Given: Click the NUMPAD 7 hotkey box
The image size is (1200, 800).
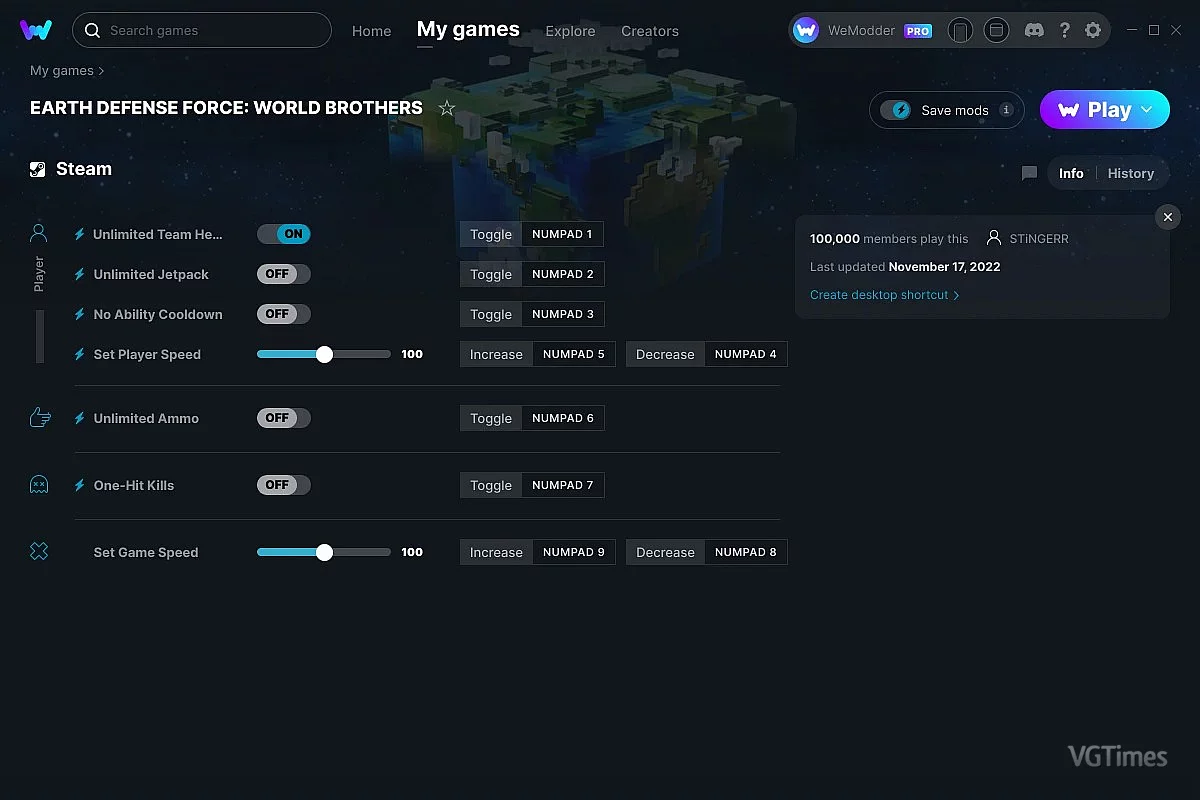Looking at the screenshot, I should pyautogui.click(x=563, y=485).
